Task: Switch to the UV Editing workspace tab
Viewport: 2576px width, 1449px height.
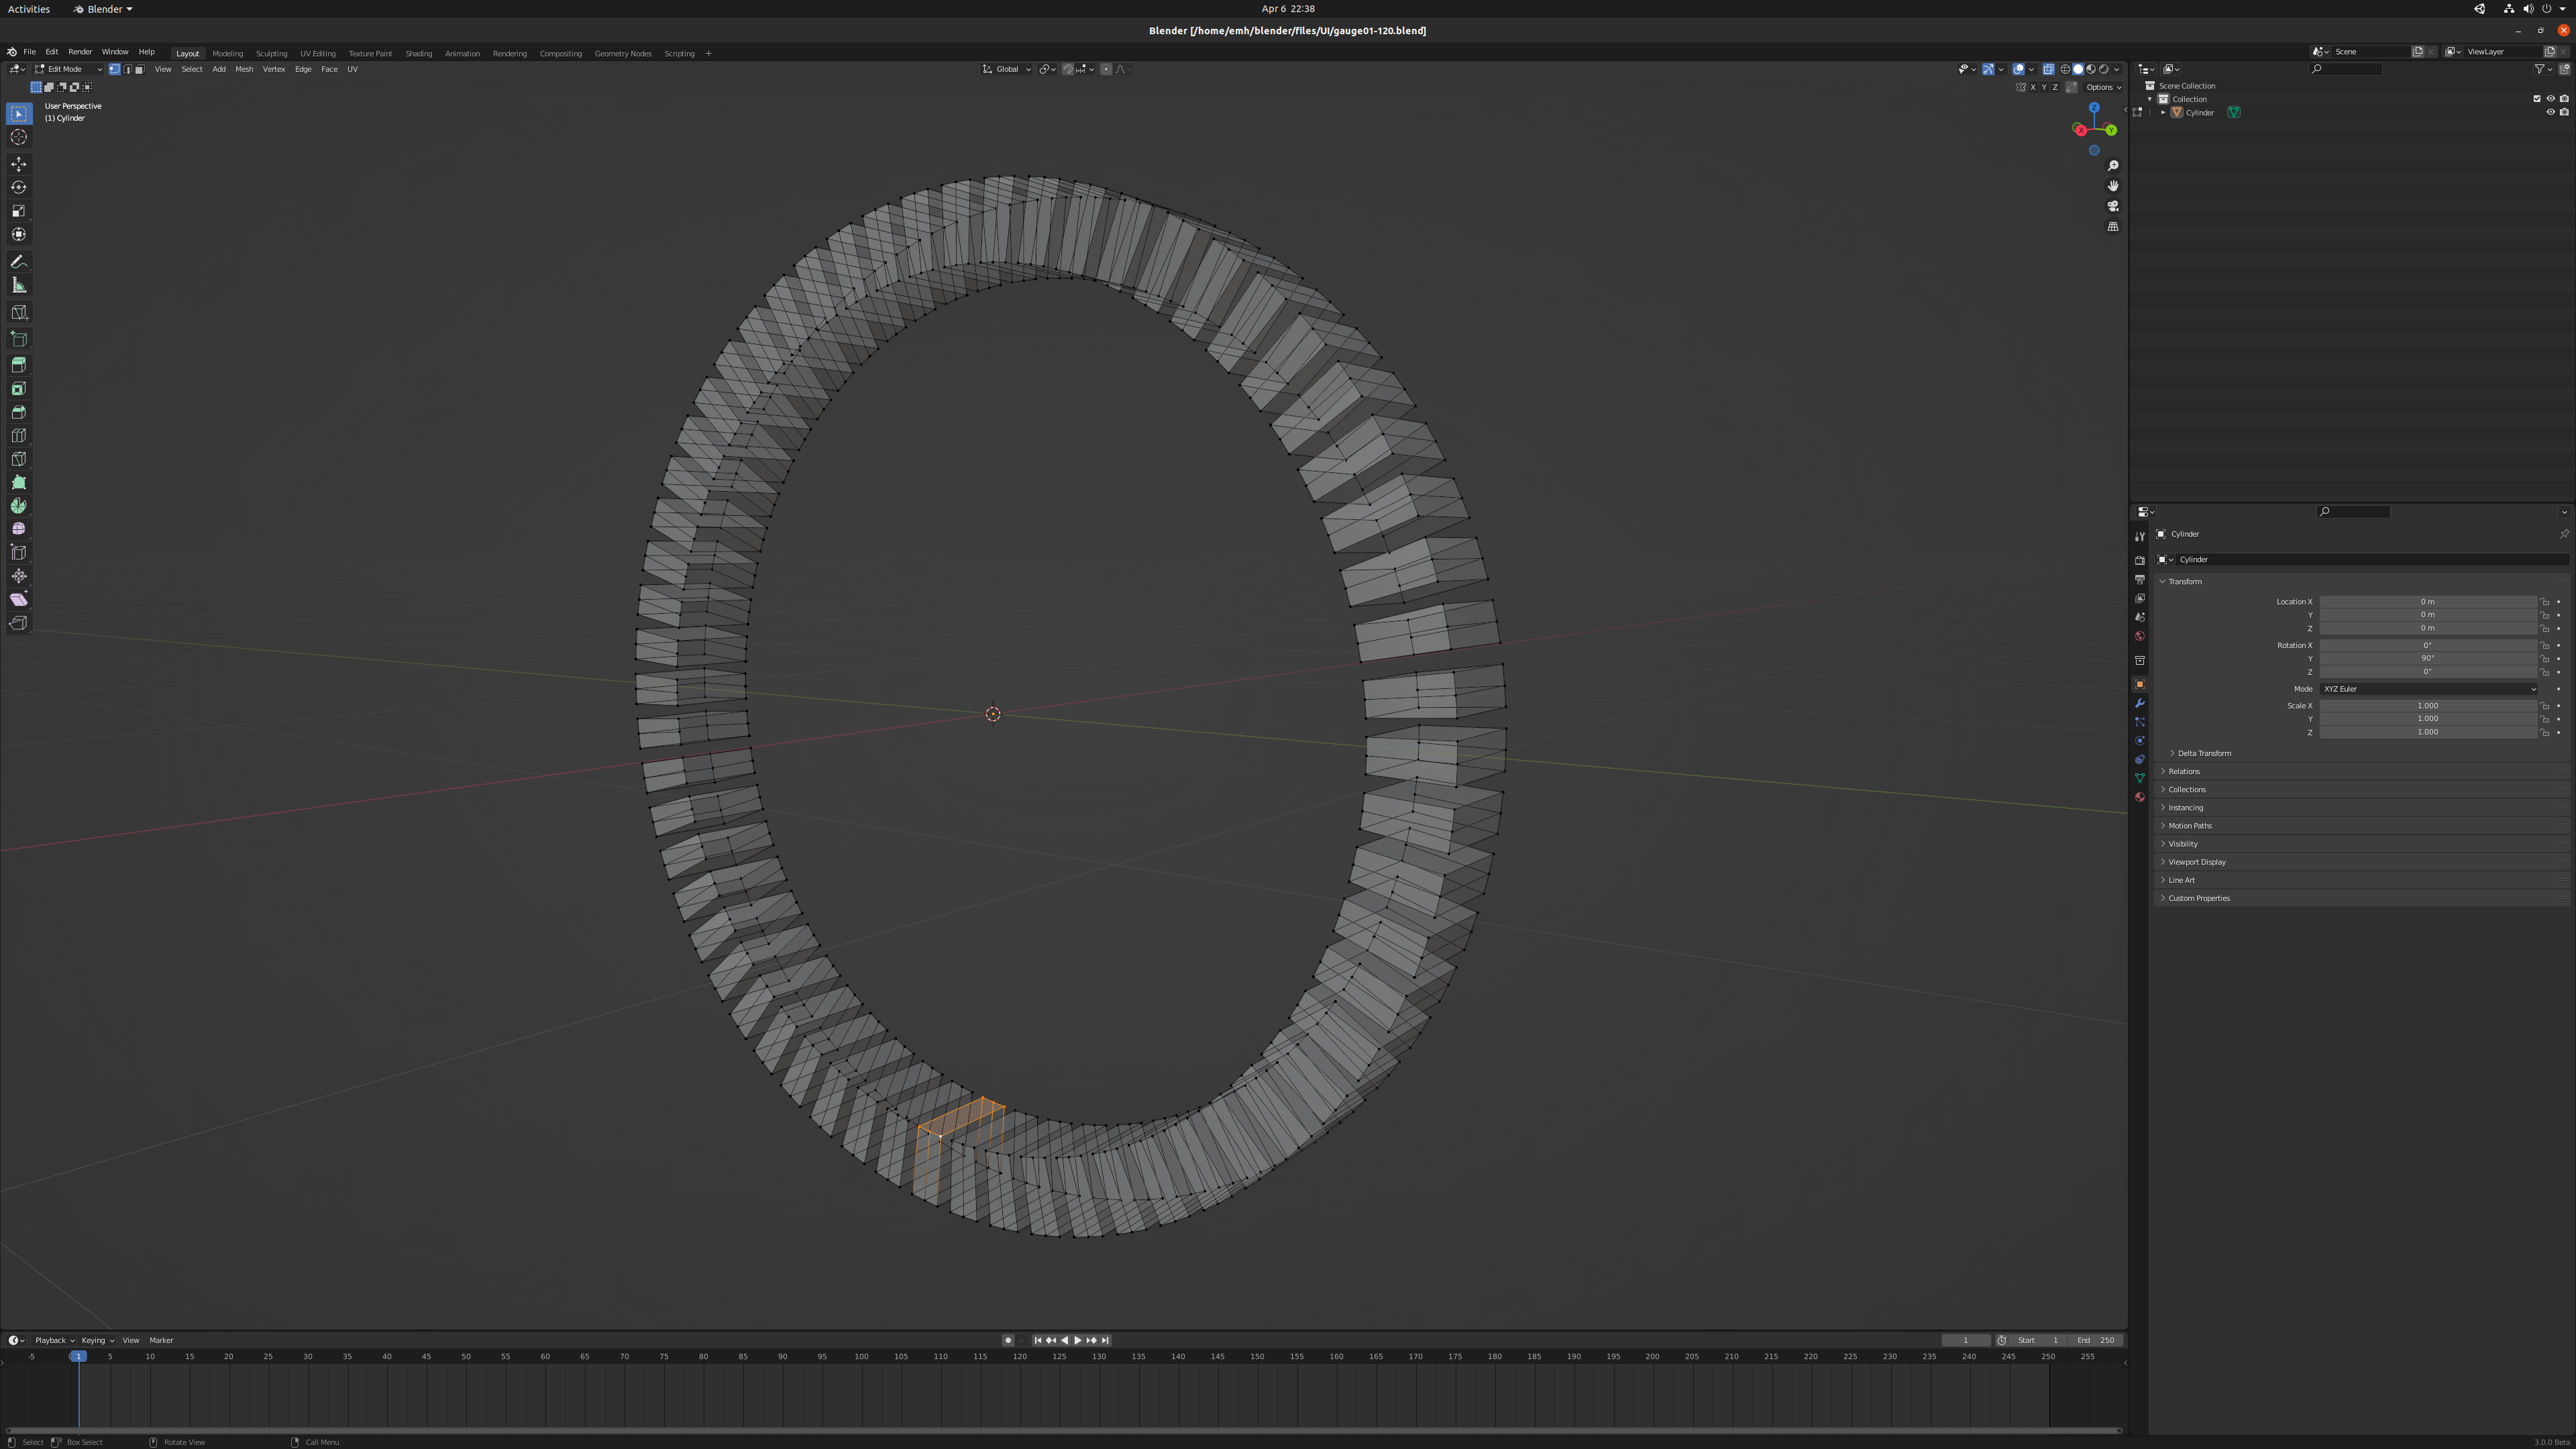Action: pyautogui.click(x=318, y=53)
